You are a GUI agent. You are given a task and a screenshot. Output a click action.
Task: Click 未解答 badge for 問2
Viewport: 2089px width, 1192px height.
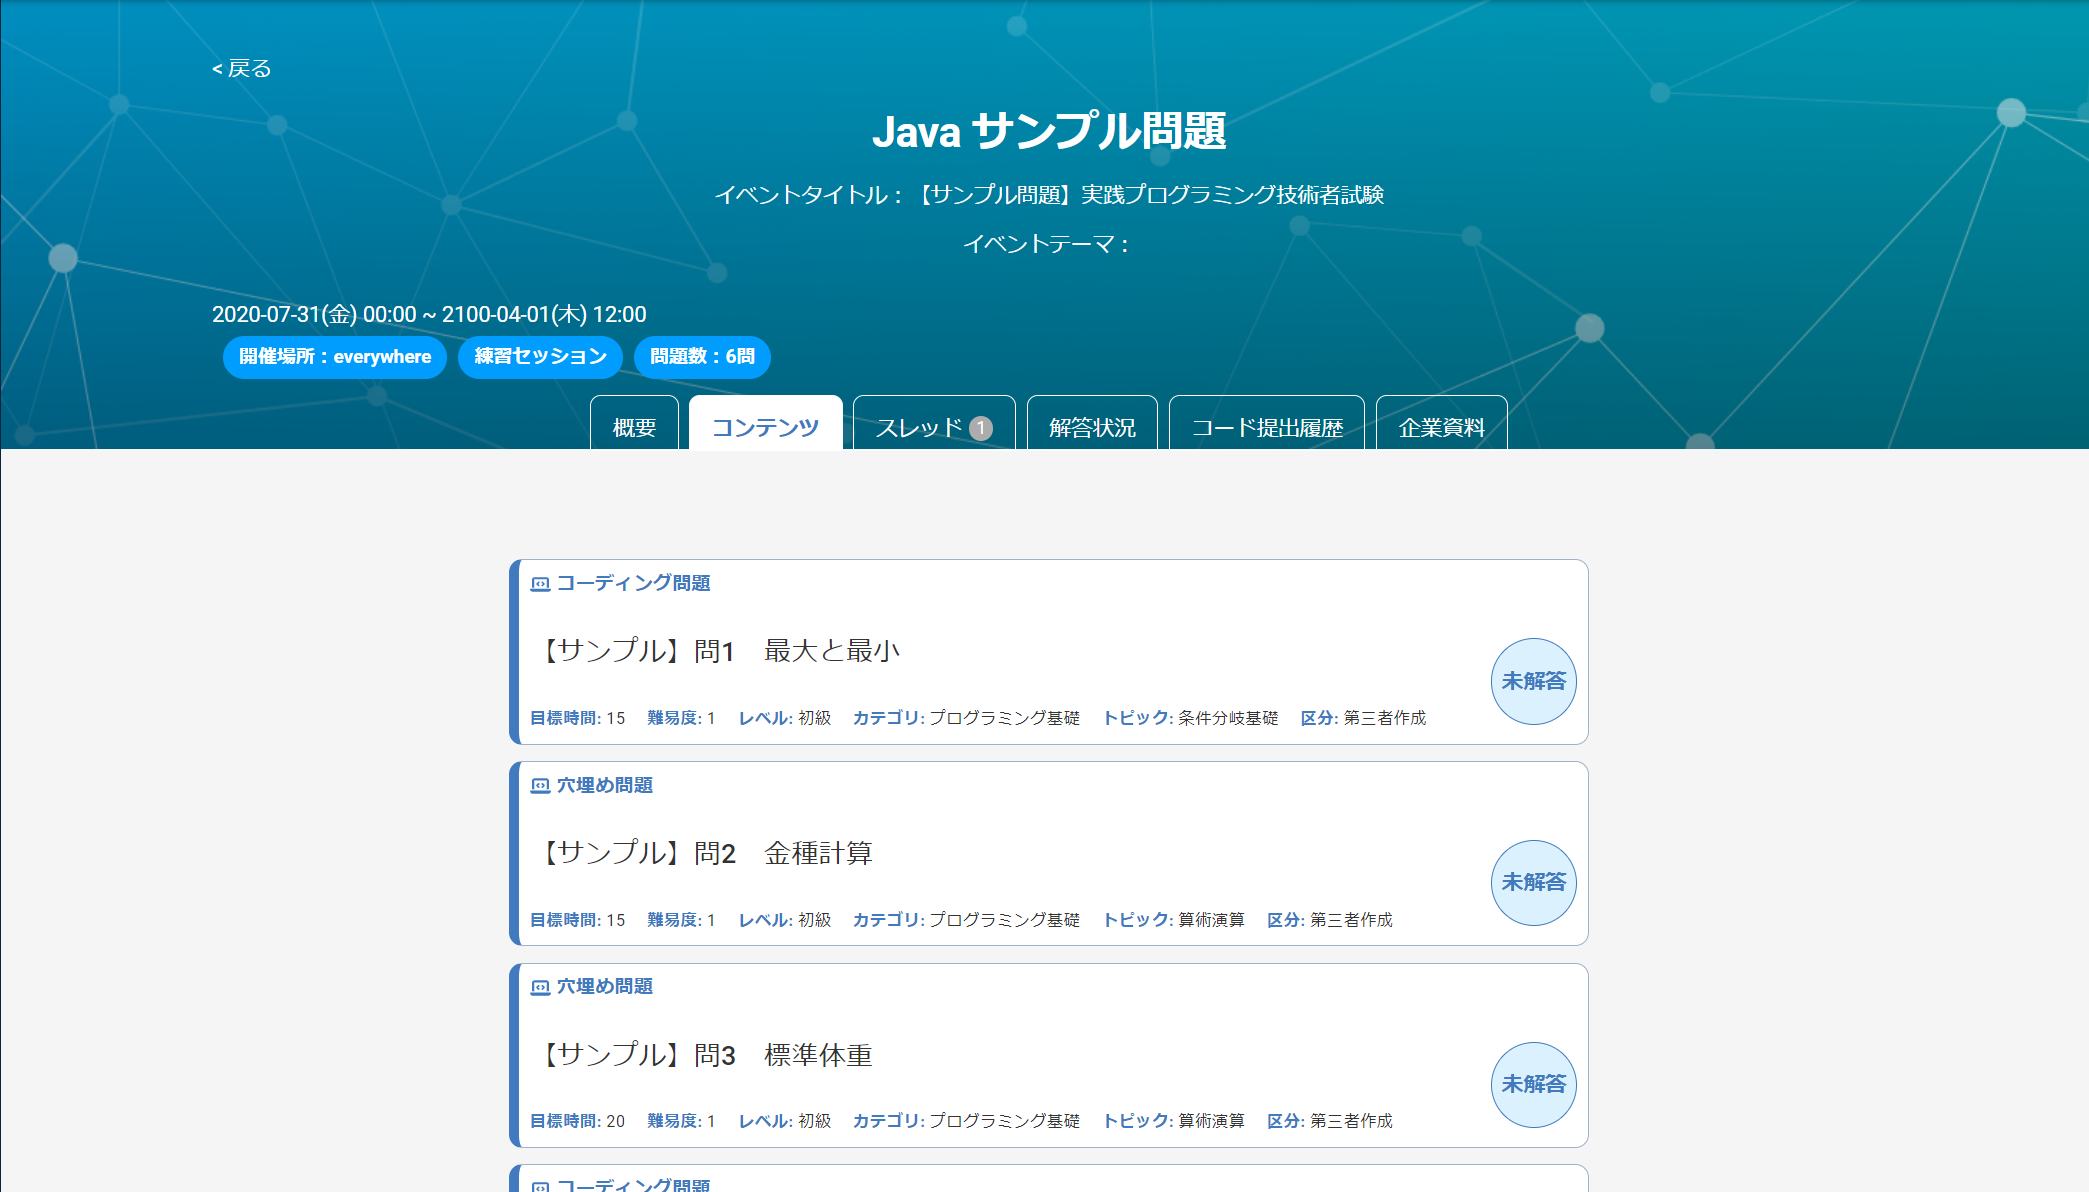1533,883
